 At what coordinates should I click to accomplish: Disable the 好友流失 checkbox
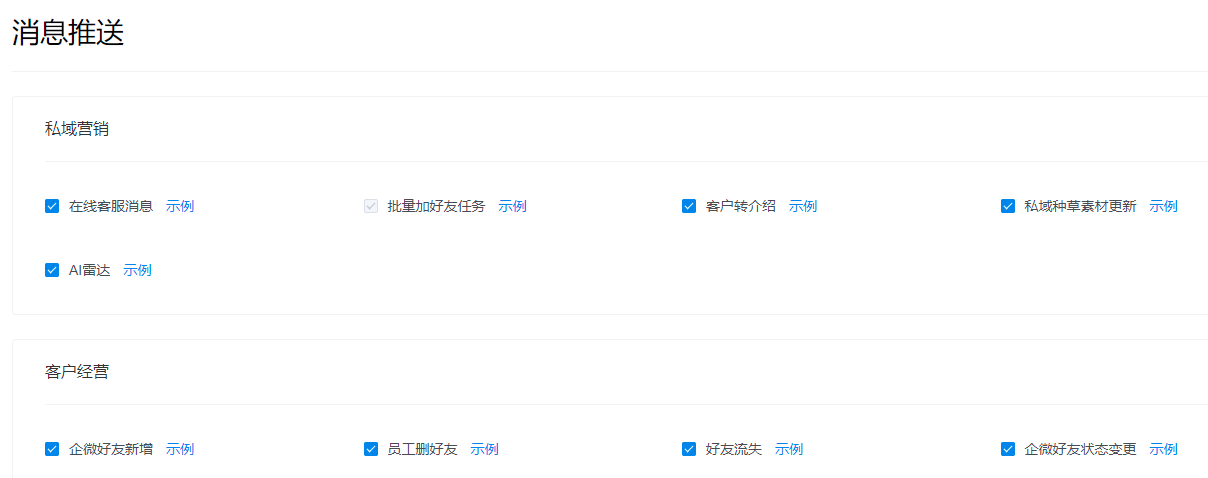tap(689, 449)
